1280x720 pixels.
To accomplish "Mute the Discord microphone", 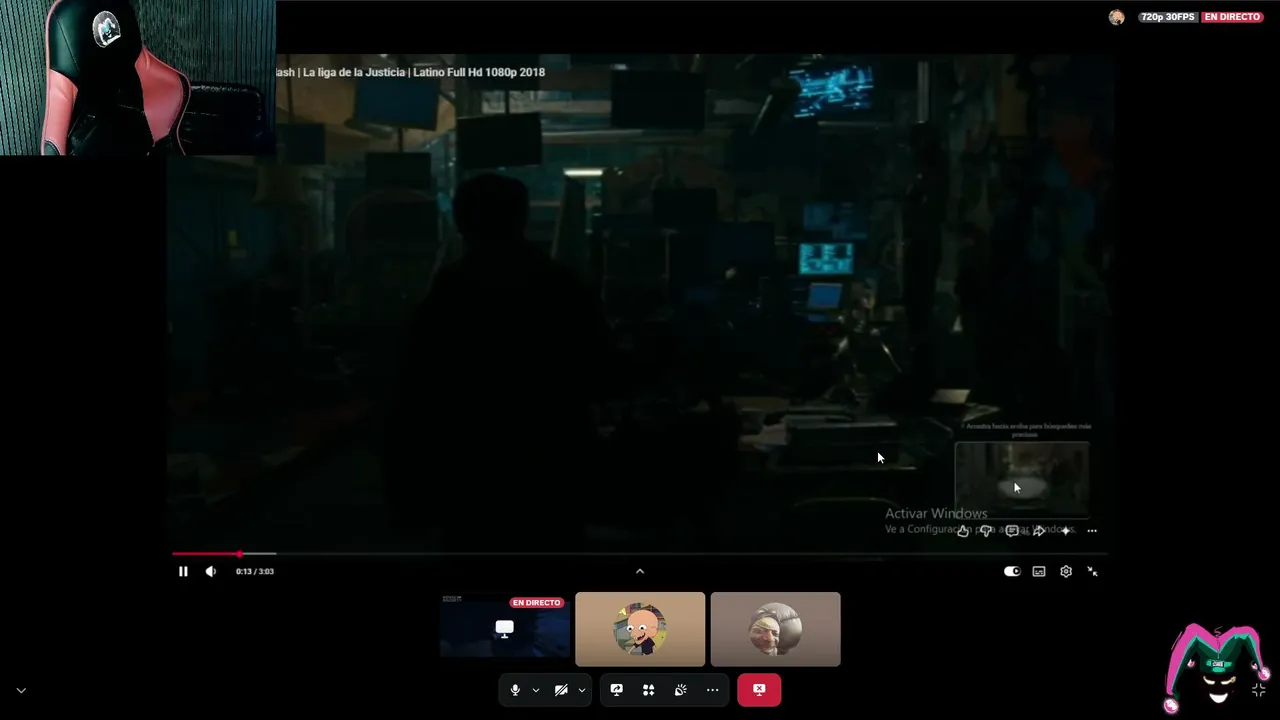I will click(515, 690).
